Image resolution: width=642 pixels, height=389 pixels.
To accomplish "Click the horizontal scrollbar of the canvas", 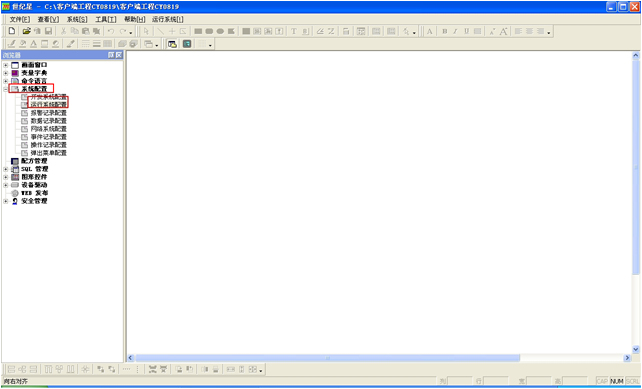I will click(x=328, y=358).
